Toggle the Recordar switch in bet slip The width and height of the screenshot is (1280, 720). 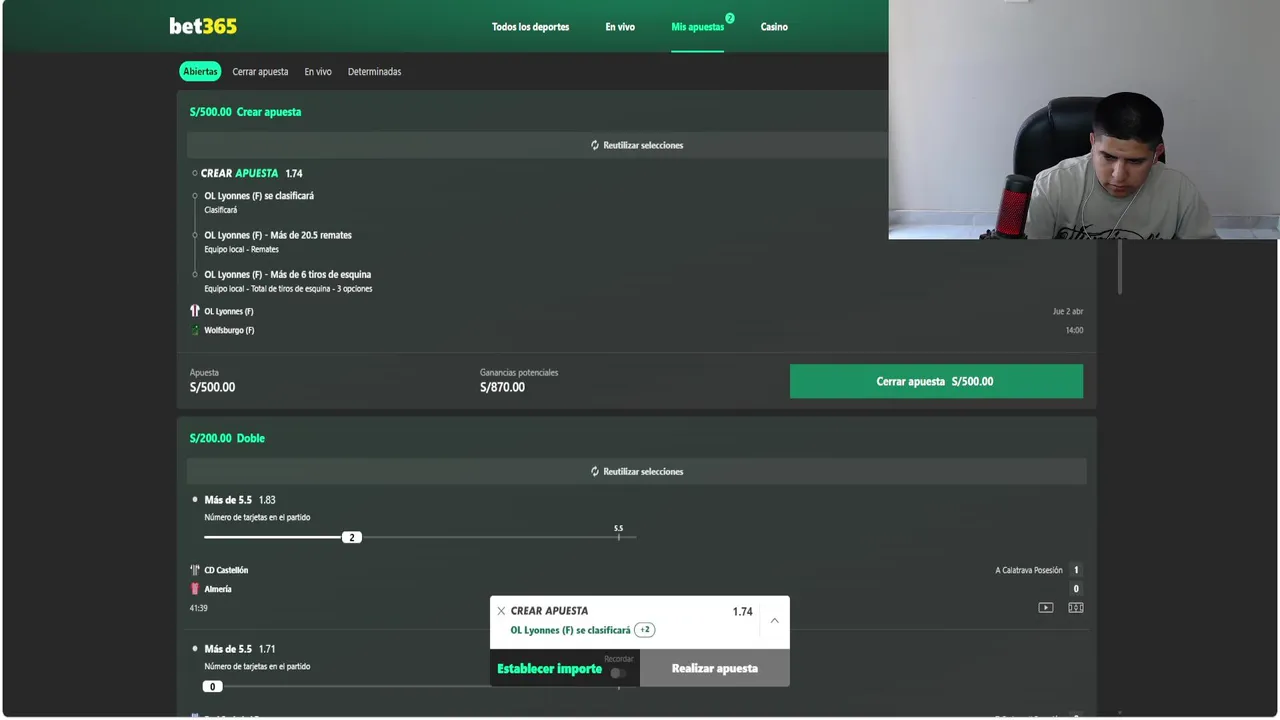click(x=619, y=673)
